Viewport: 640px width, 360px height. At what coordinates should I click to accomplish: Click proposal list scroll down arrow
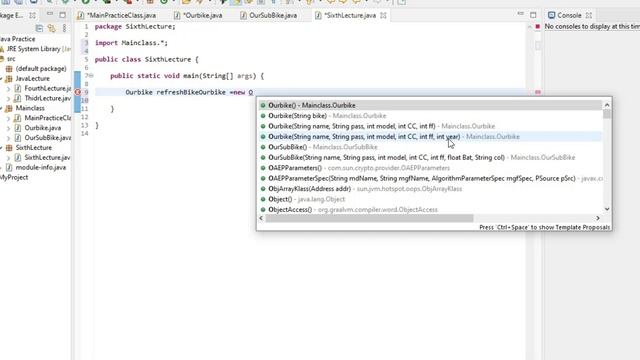[607, 209]
